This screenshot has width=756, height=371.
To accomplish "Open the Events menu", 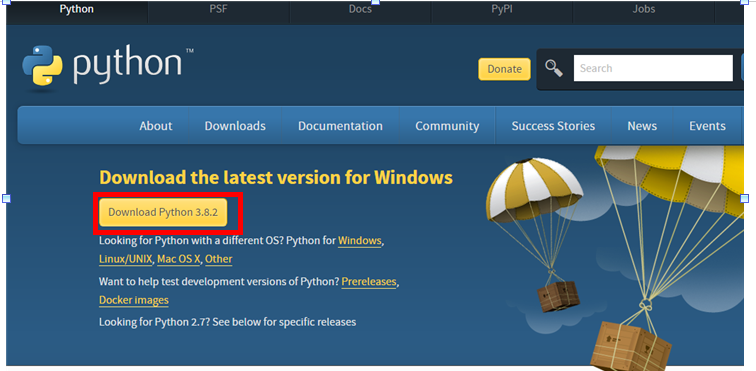I will [x=707, y=126].
